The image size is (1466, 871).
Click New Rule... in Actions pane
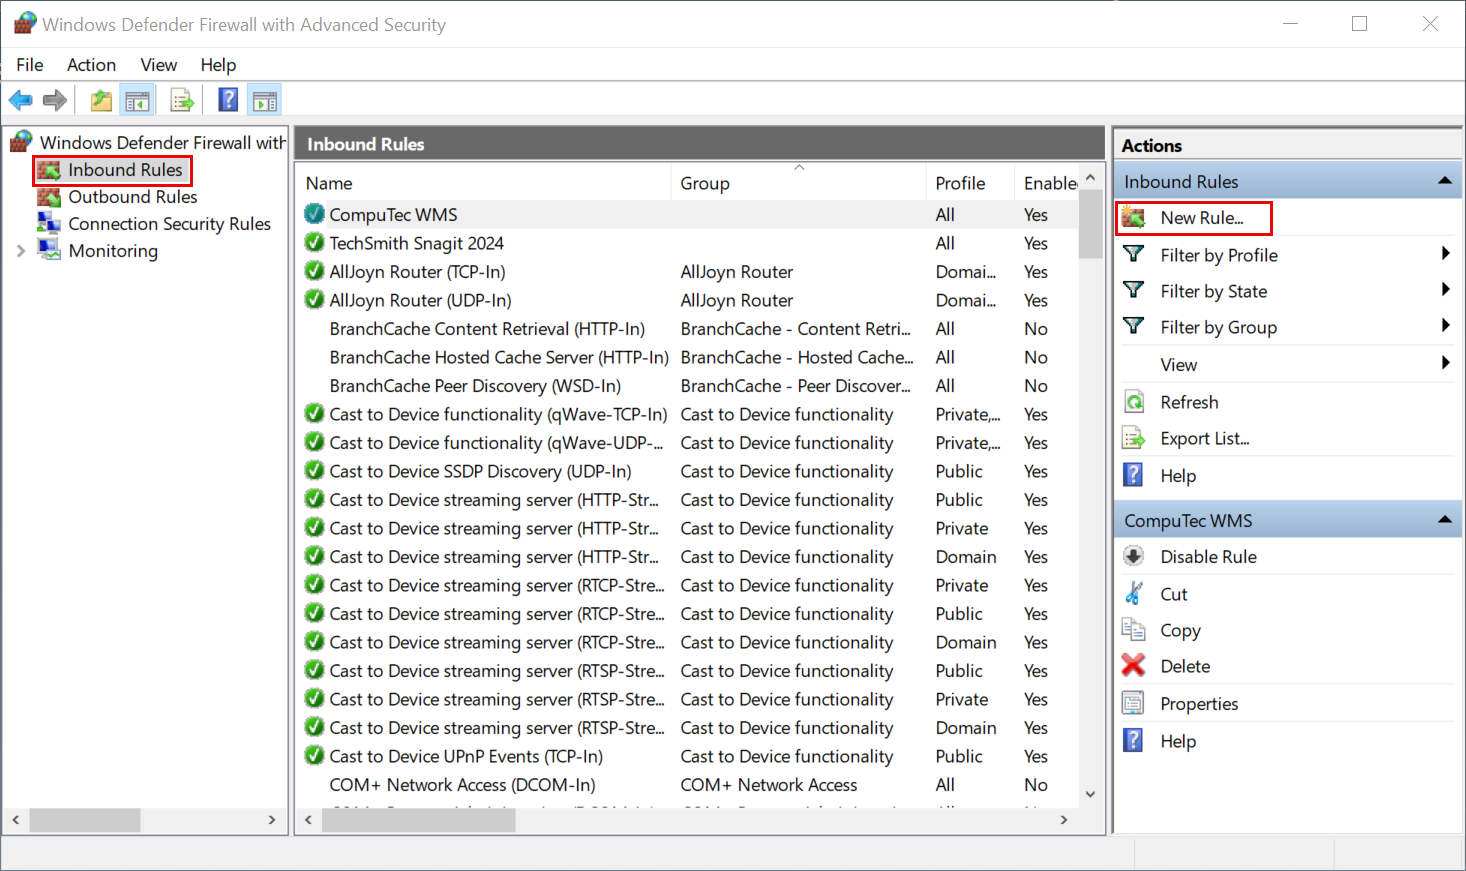coord(1201,218)
